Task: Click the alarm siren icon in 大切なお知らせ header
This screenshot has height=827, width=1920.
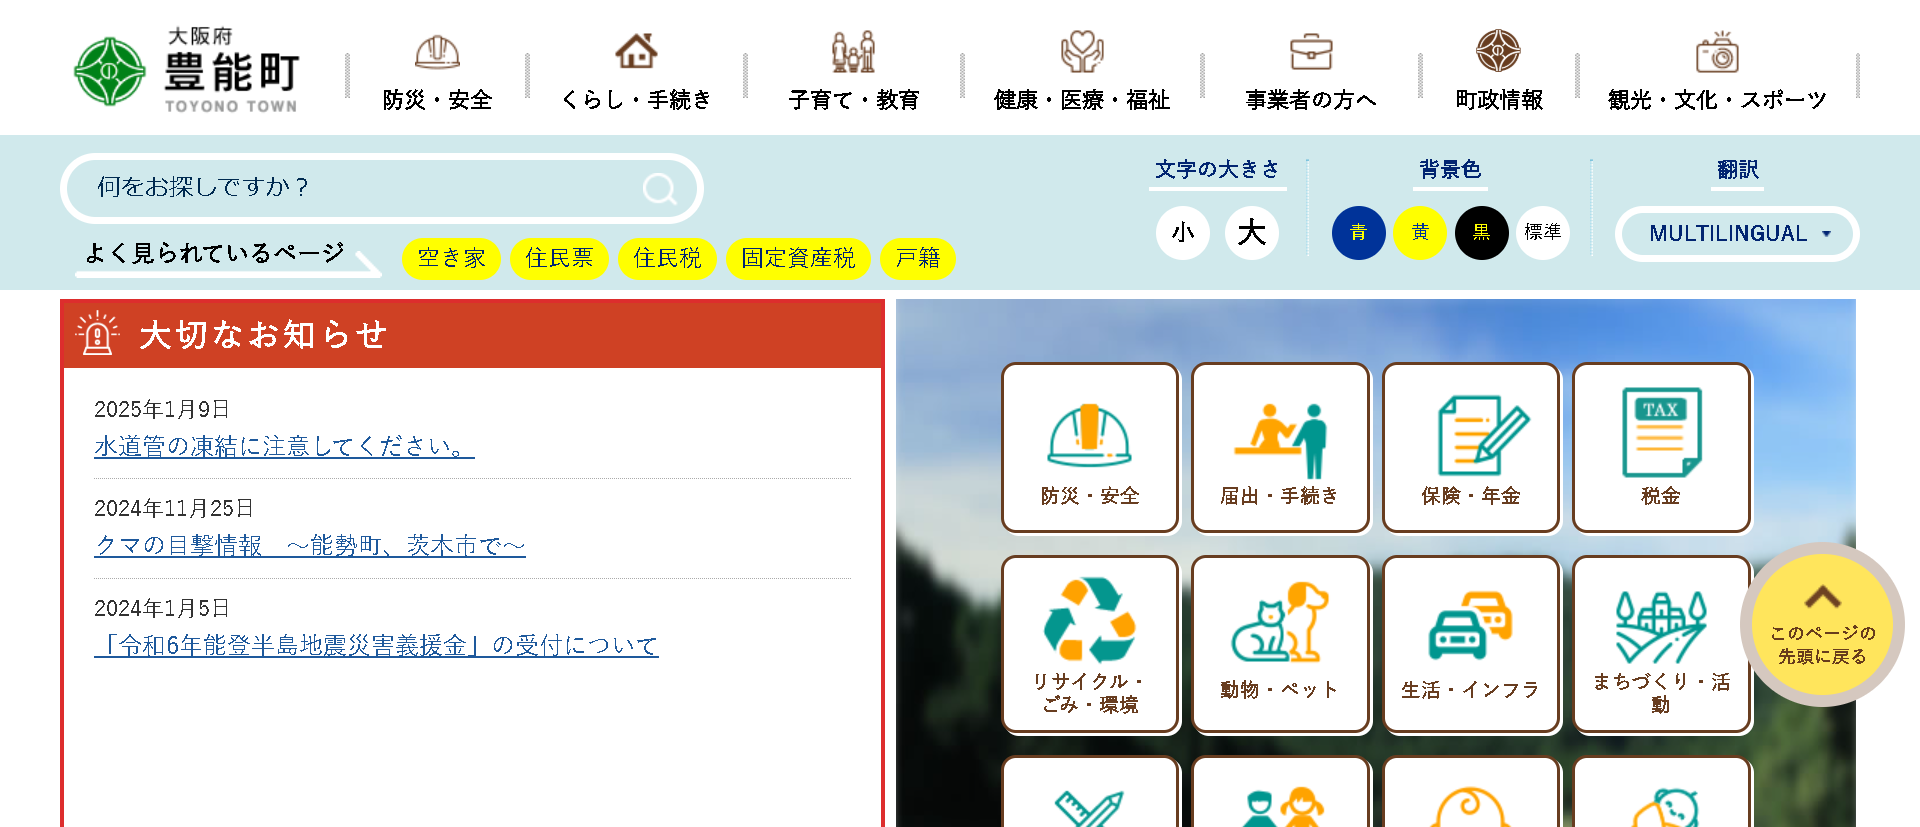Action: click(x=97, y=333)
